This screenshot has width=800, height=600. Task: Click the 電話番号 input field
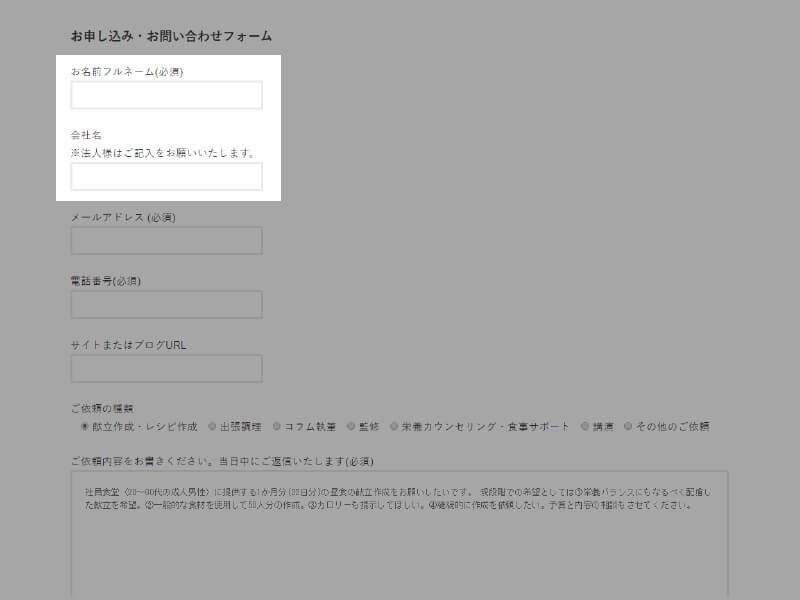pyautogui.click(x=166, y=305)
